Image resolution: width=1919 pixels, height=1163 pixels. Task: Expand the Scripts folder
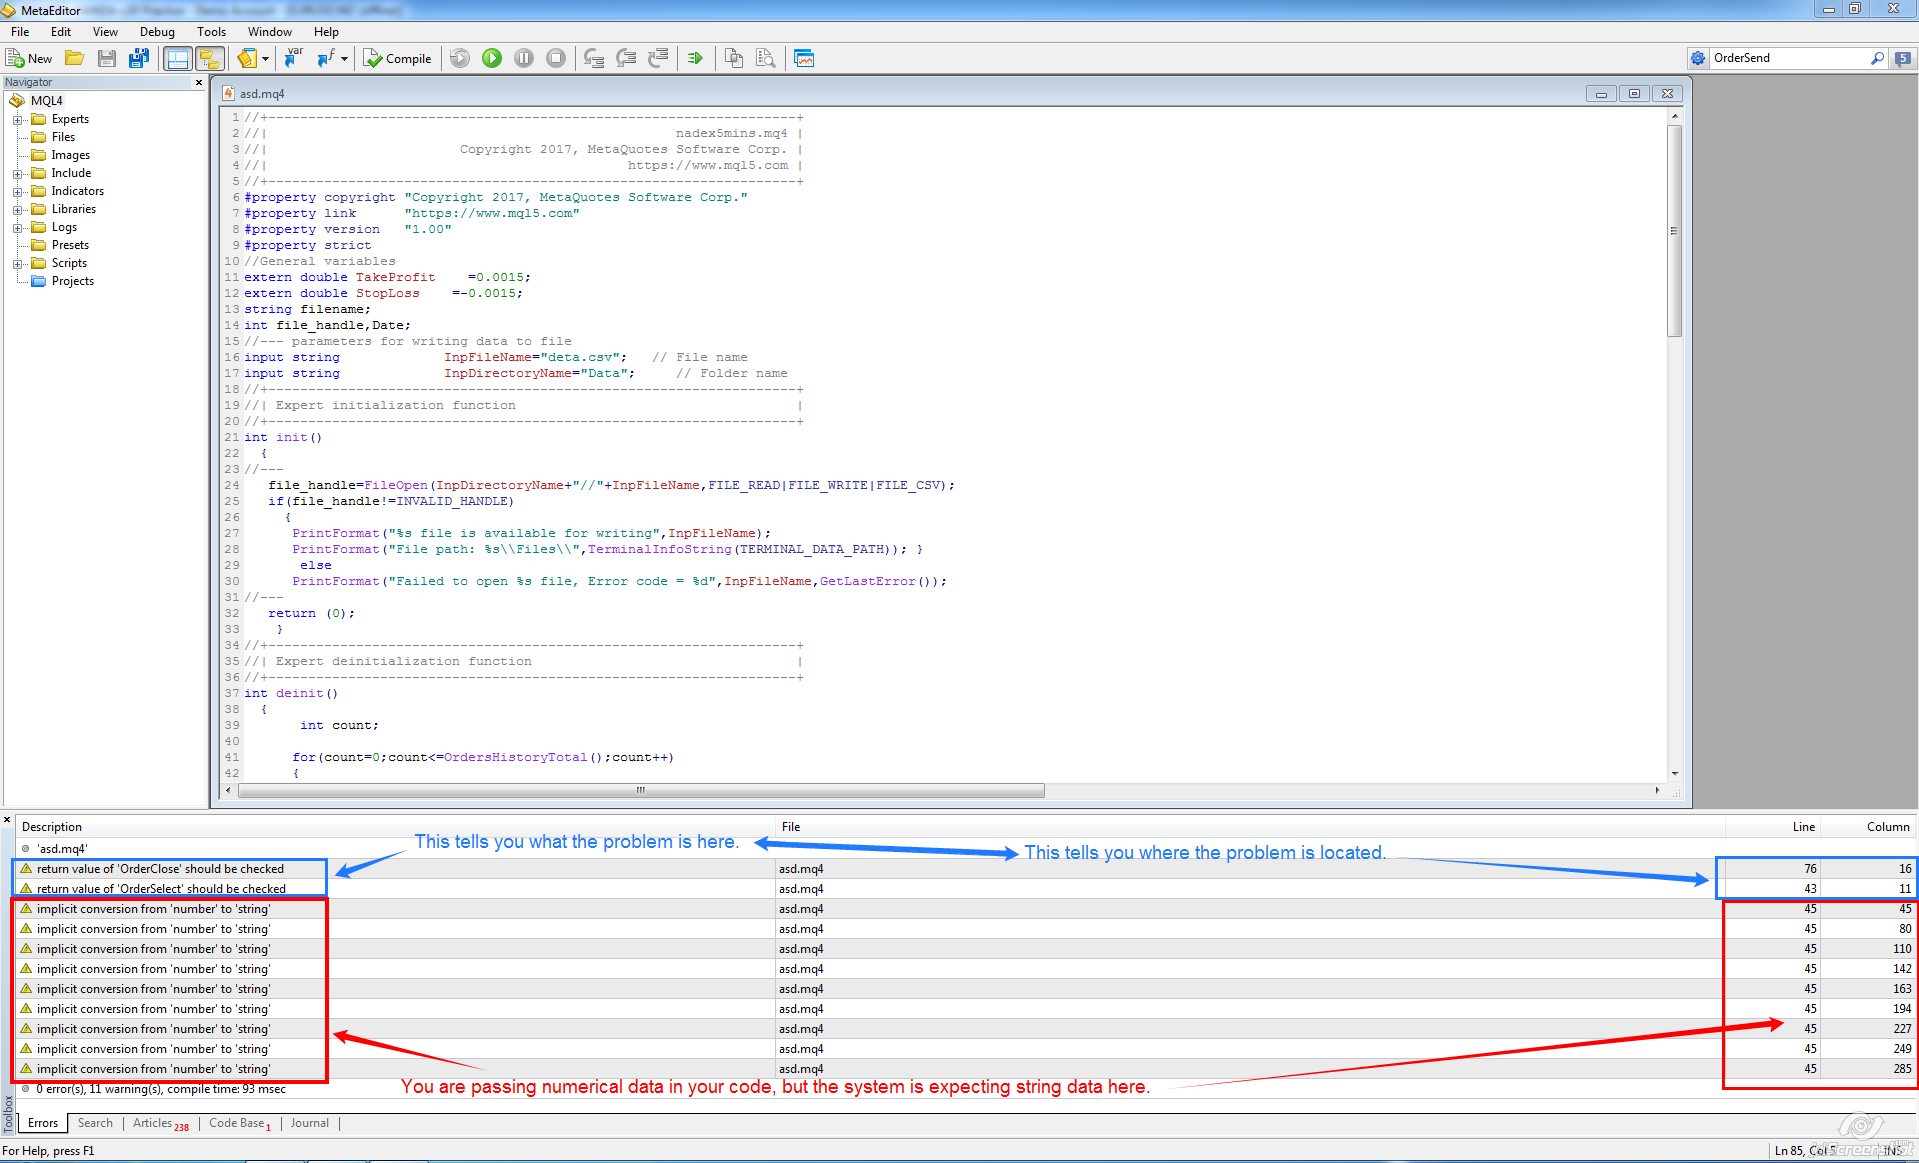click(x=17, y=264)
